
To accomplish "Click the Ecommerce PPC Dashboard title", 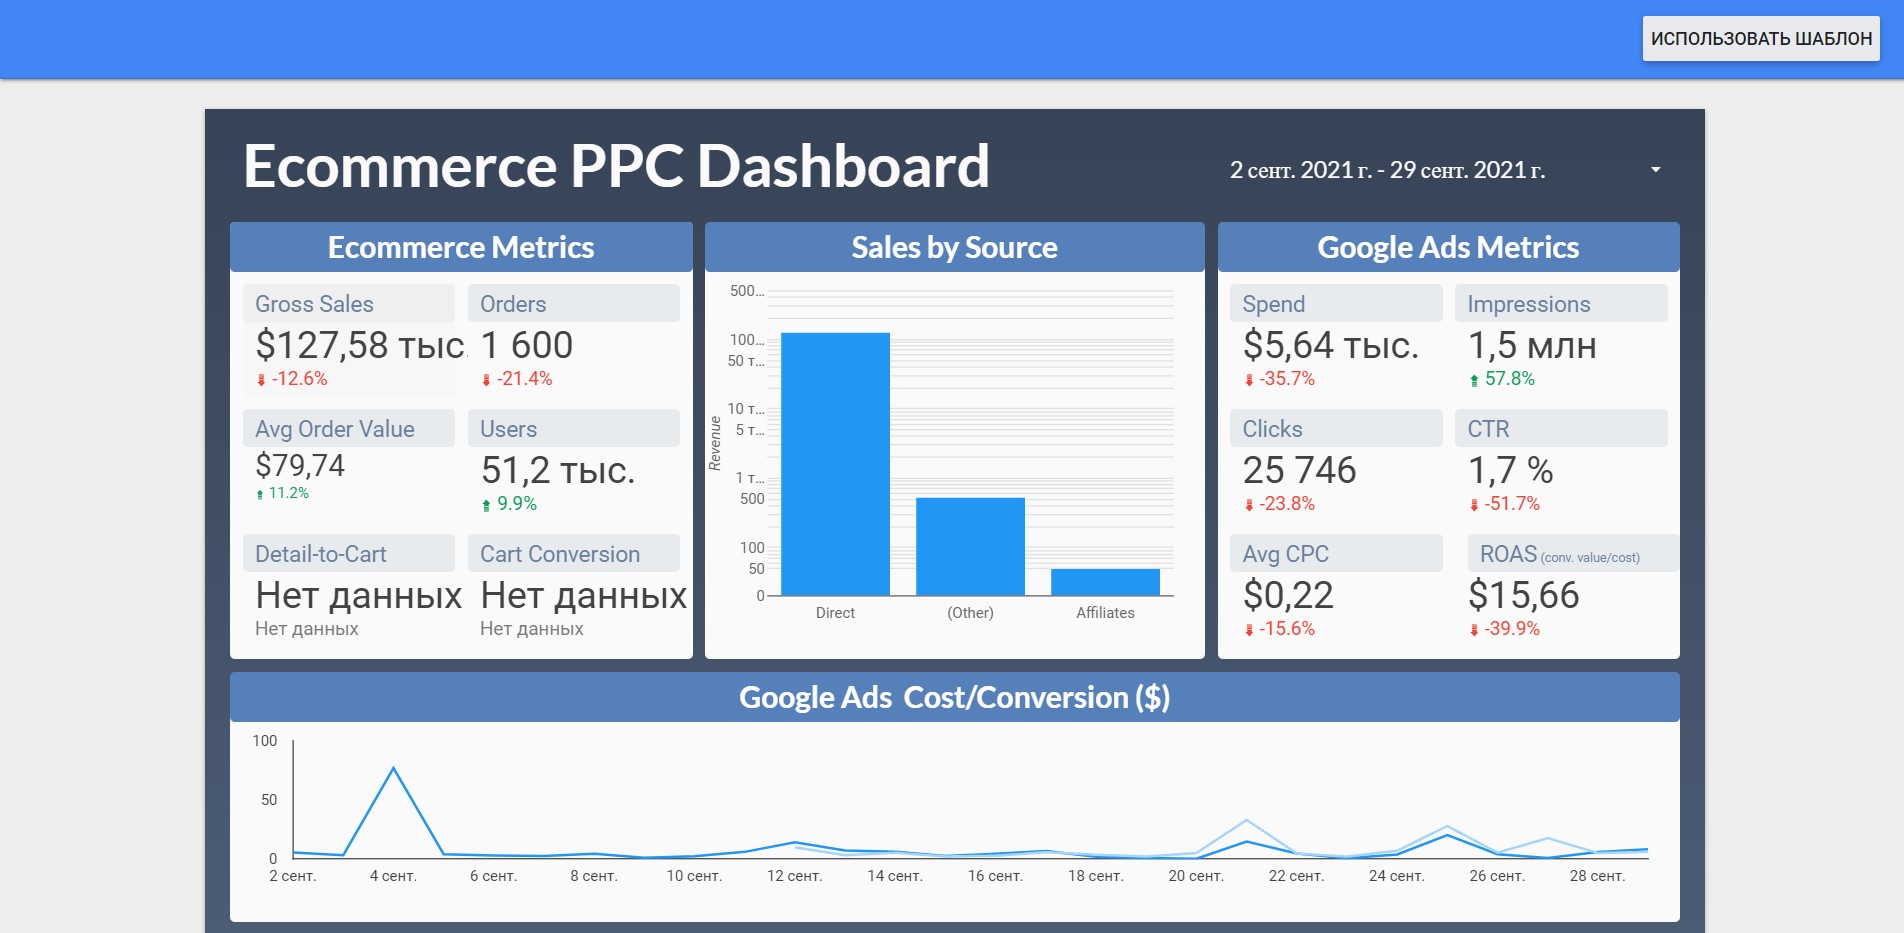I will [616, 166].
